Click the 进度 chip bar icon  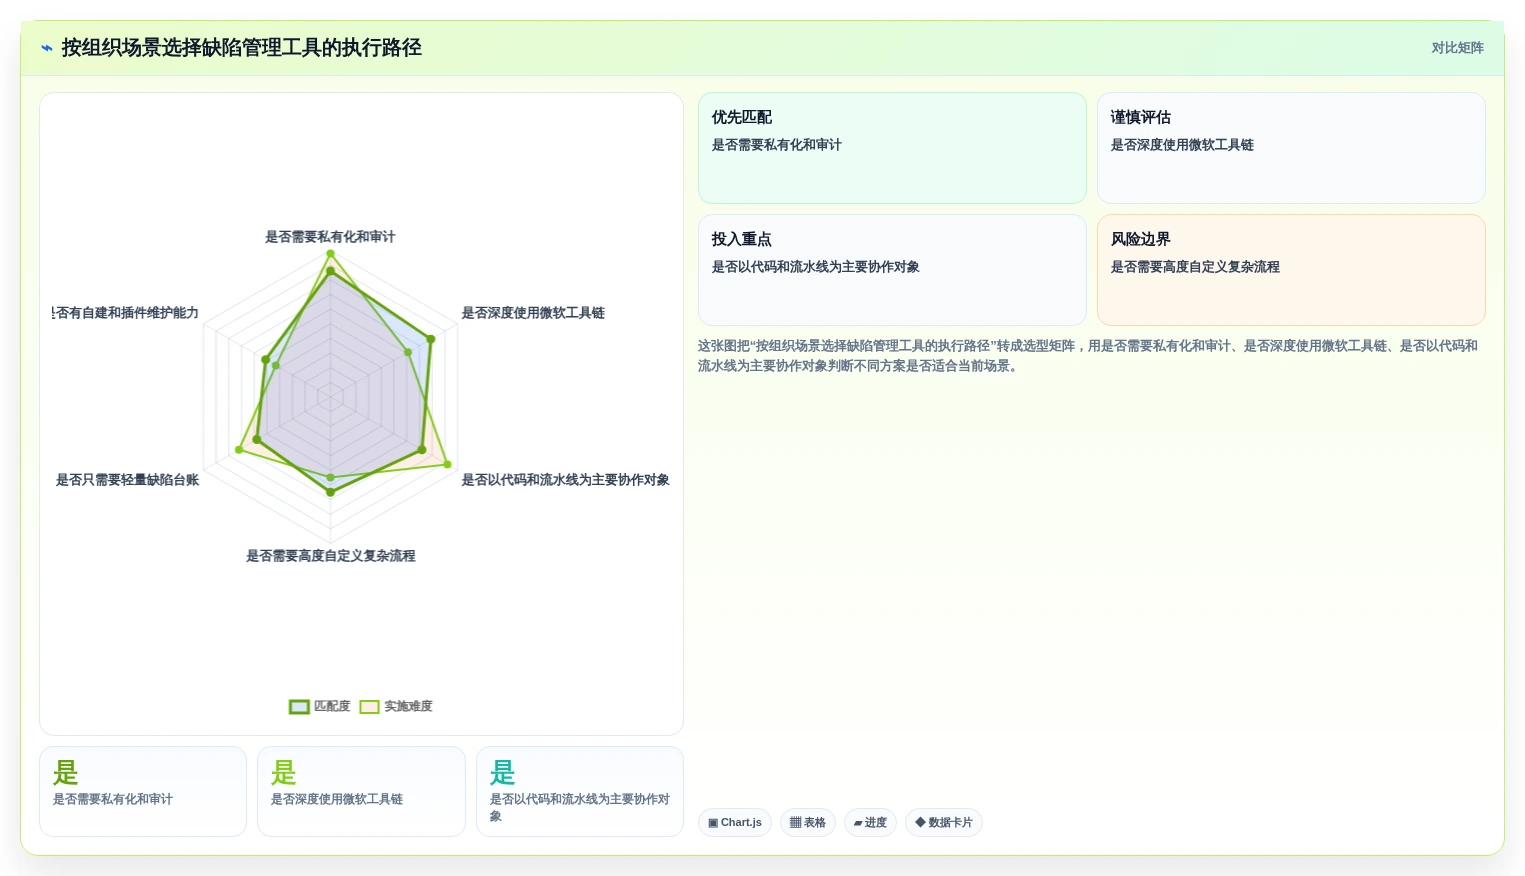(x=858, y=823)
